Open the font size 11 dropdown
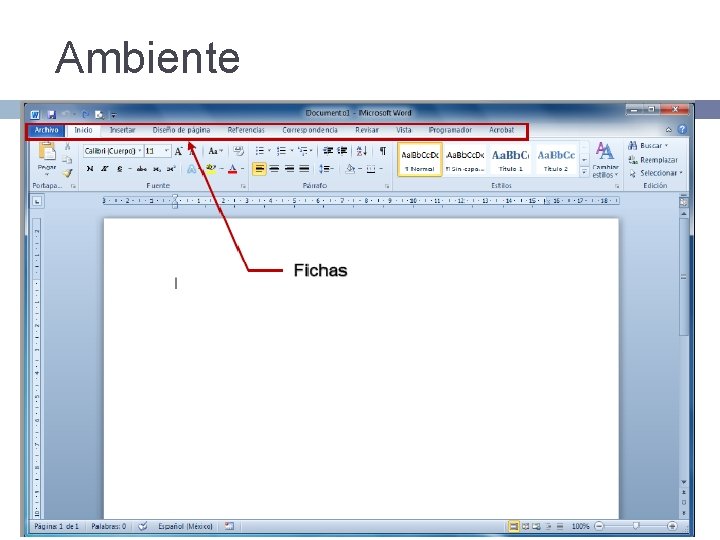The image size is (720, 540). (x=167, y=151)
